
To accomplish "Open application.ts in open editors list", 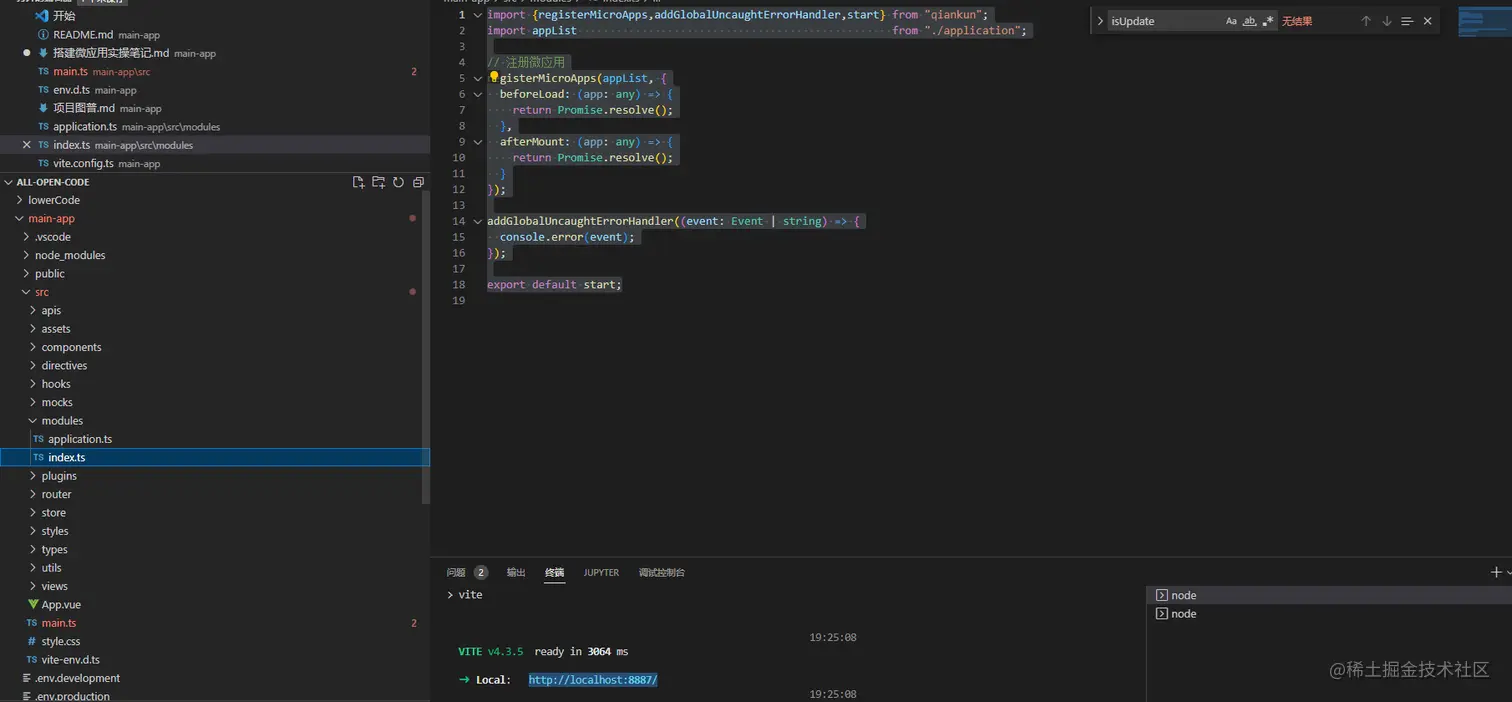I will (85, 127).
